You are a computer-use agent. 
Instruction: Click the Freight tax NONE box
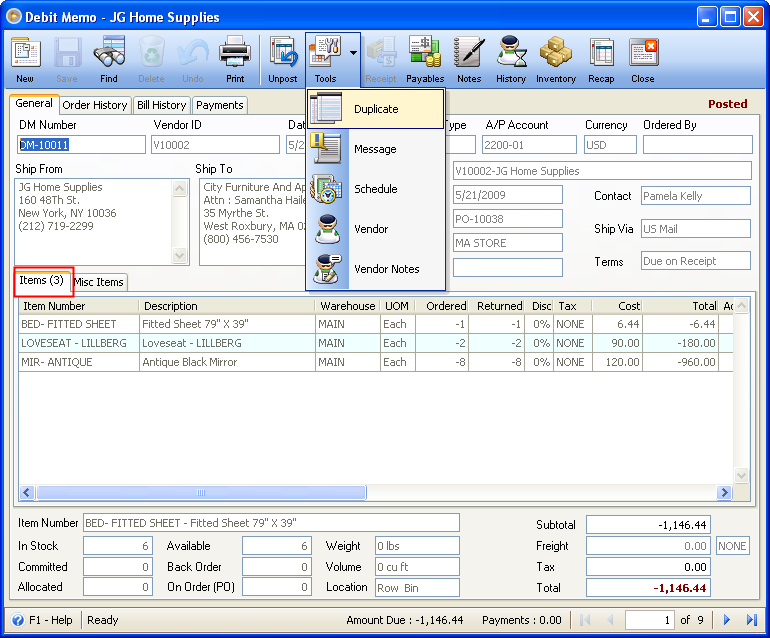tap(732, 546)
